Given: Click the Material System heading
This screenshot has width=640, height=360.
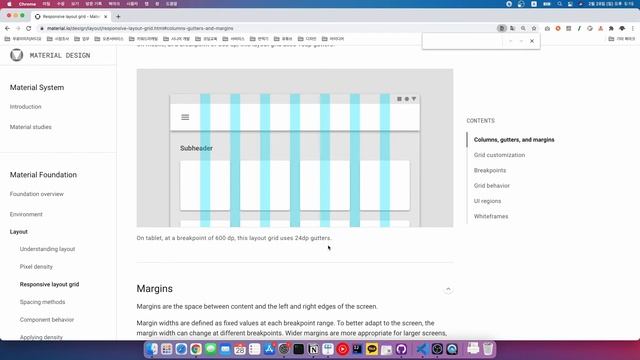Looking at the screenshot, I should 37,87.
